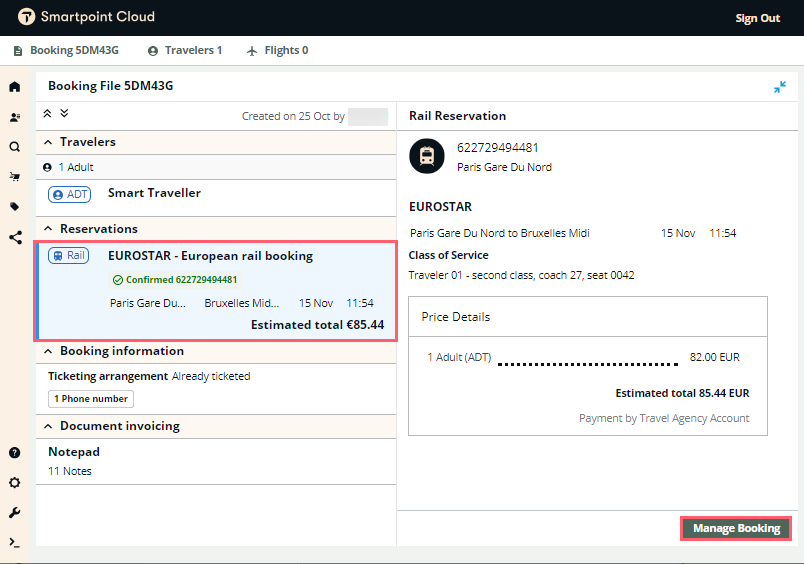Click Paris Gare Du Nord to Bruxelles Midi
The width and height of the screenshot is (804, 564).
pyautogui.click(x=500, y=233)
